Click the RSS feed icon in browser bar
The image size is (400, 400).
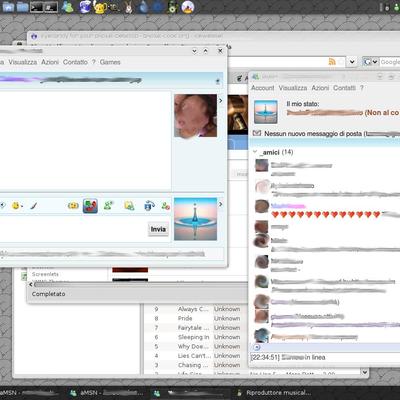click(x=332, y=61)
